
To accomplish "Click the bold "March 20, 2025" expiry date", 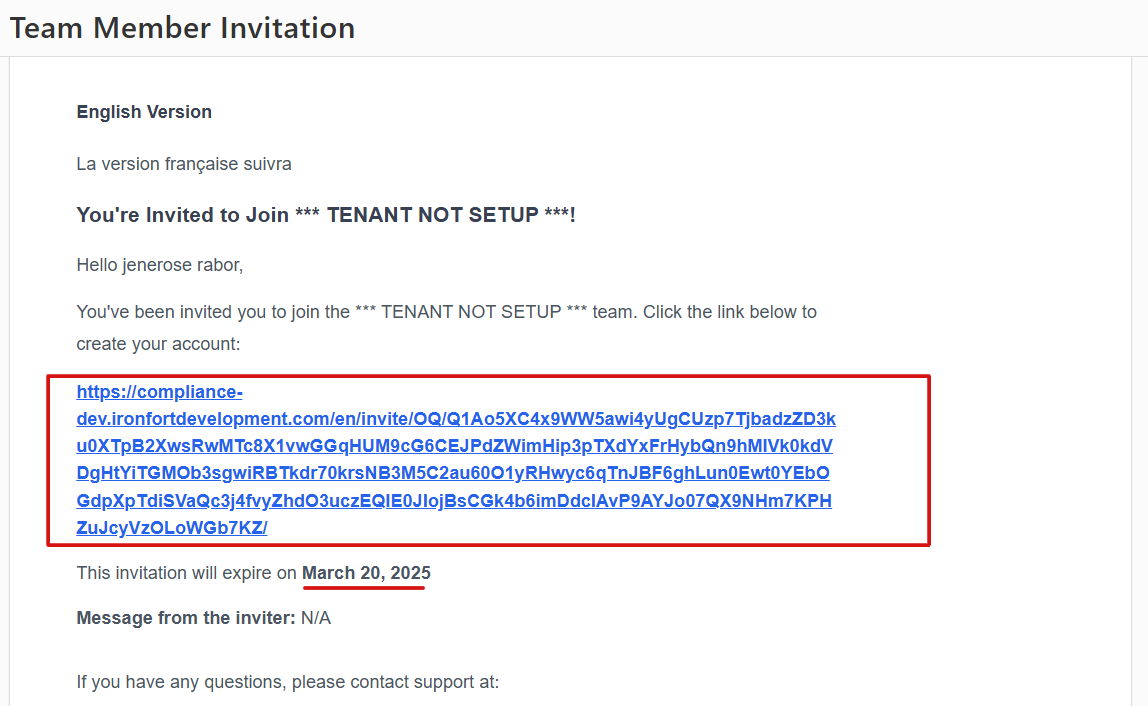I will tap(366, 573).
